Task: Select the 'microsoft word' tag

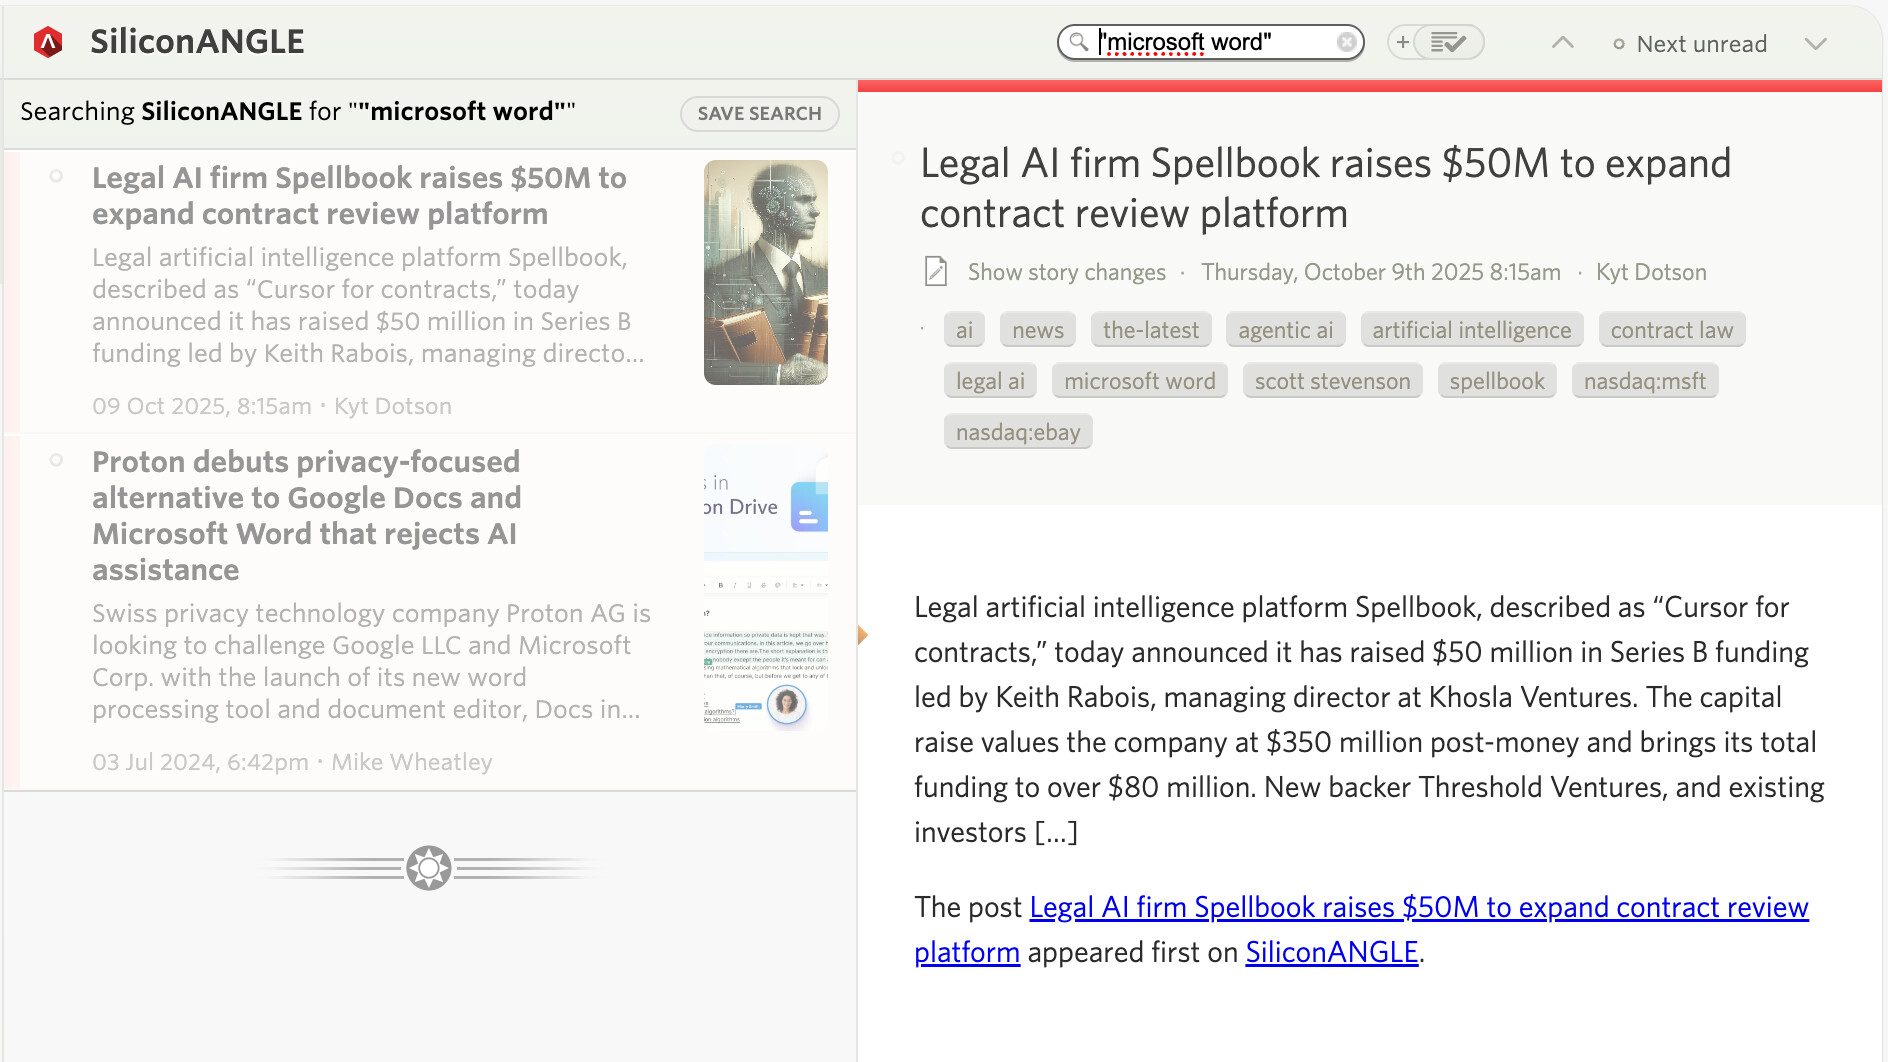Action: 1139,381
